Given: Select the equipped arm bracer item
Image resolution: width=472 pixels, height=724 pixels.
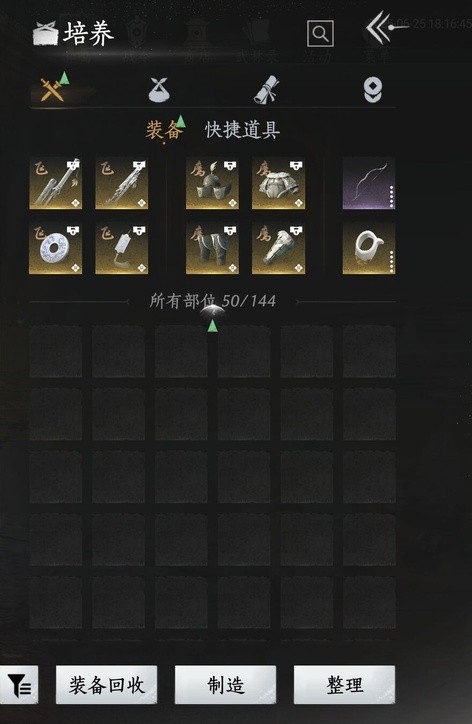Looking at the screenshot, I should click(x=278, y=248).
